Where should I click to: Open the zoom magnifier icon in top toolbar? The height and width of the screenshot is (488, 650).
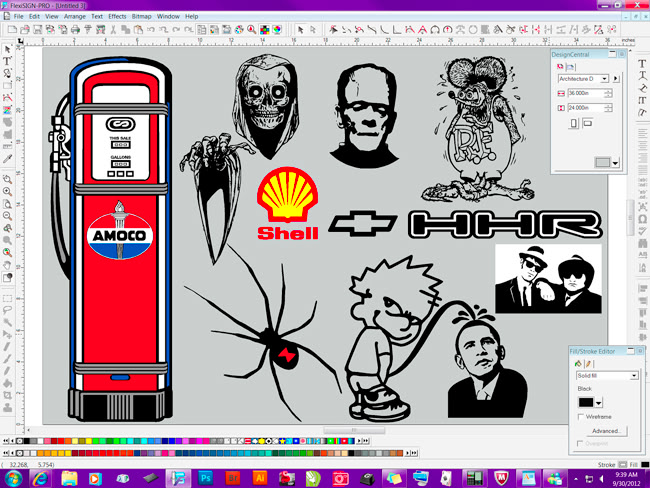pyautogui.click(x=252, y=29)
